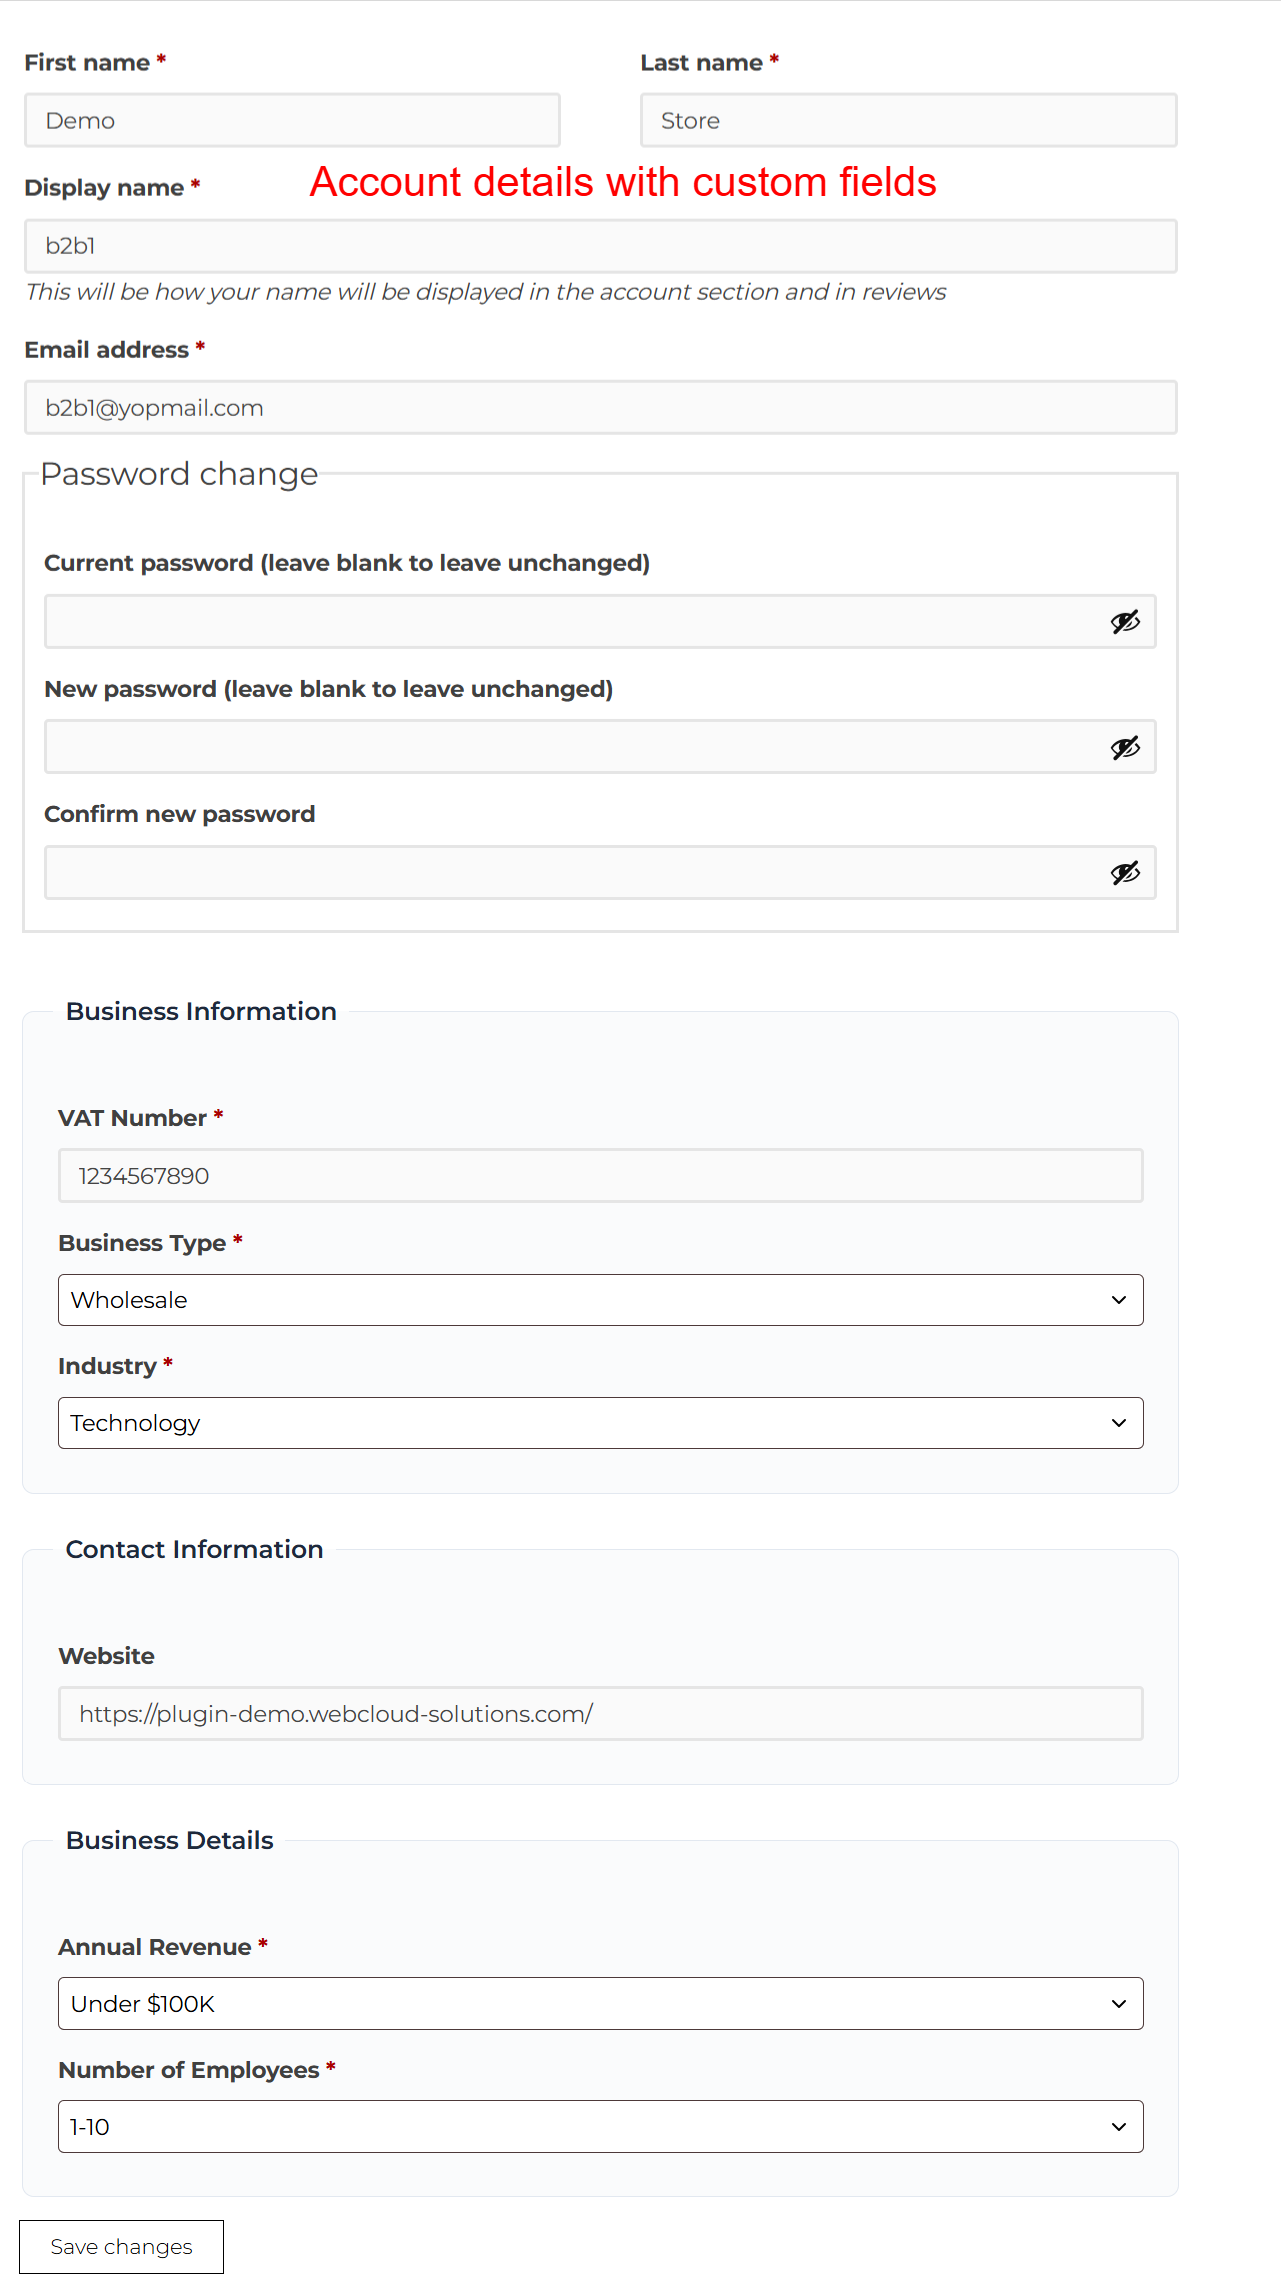Click the Last name field showing Store
The image size is (1281, 2283).
tap(907, 119)
